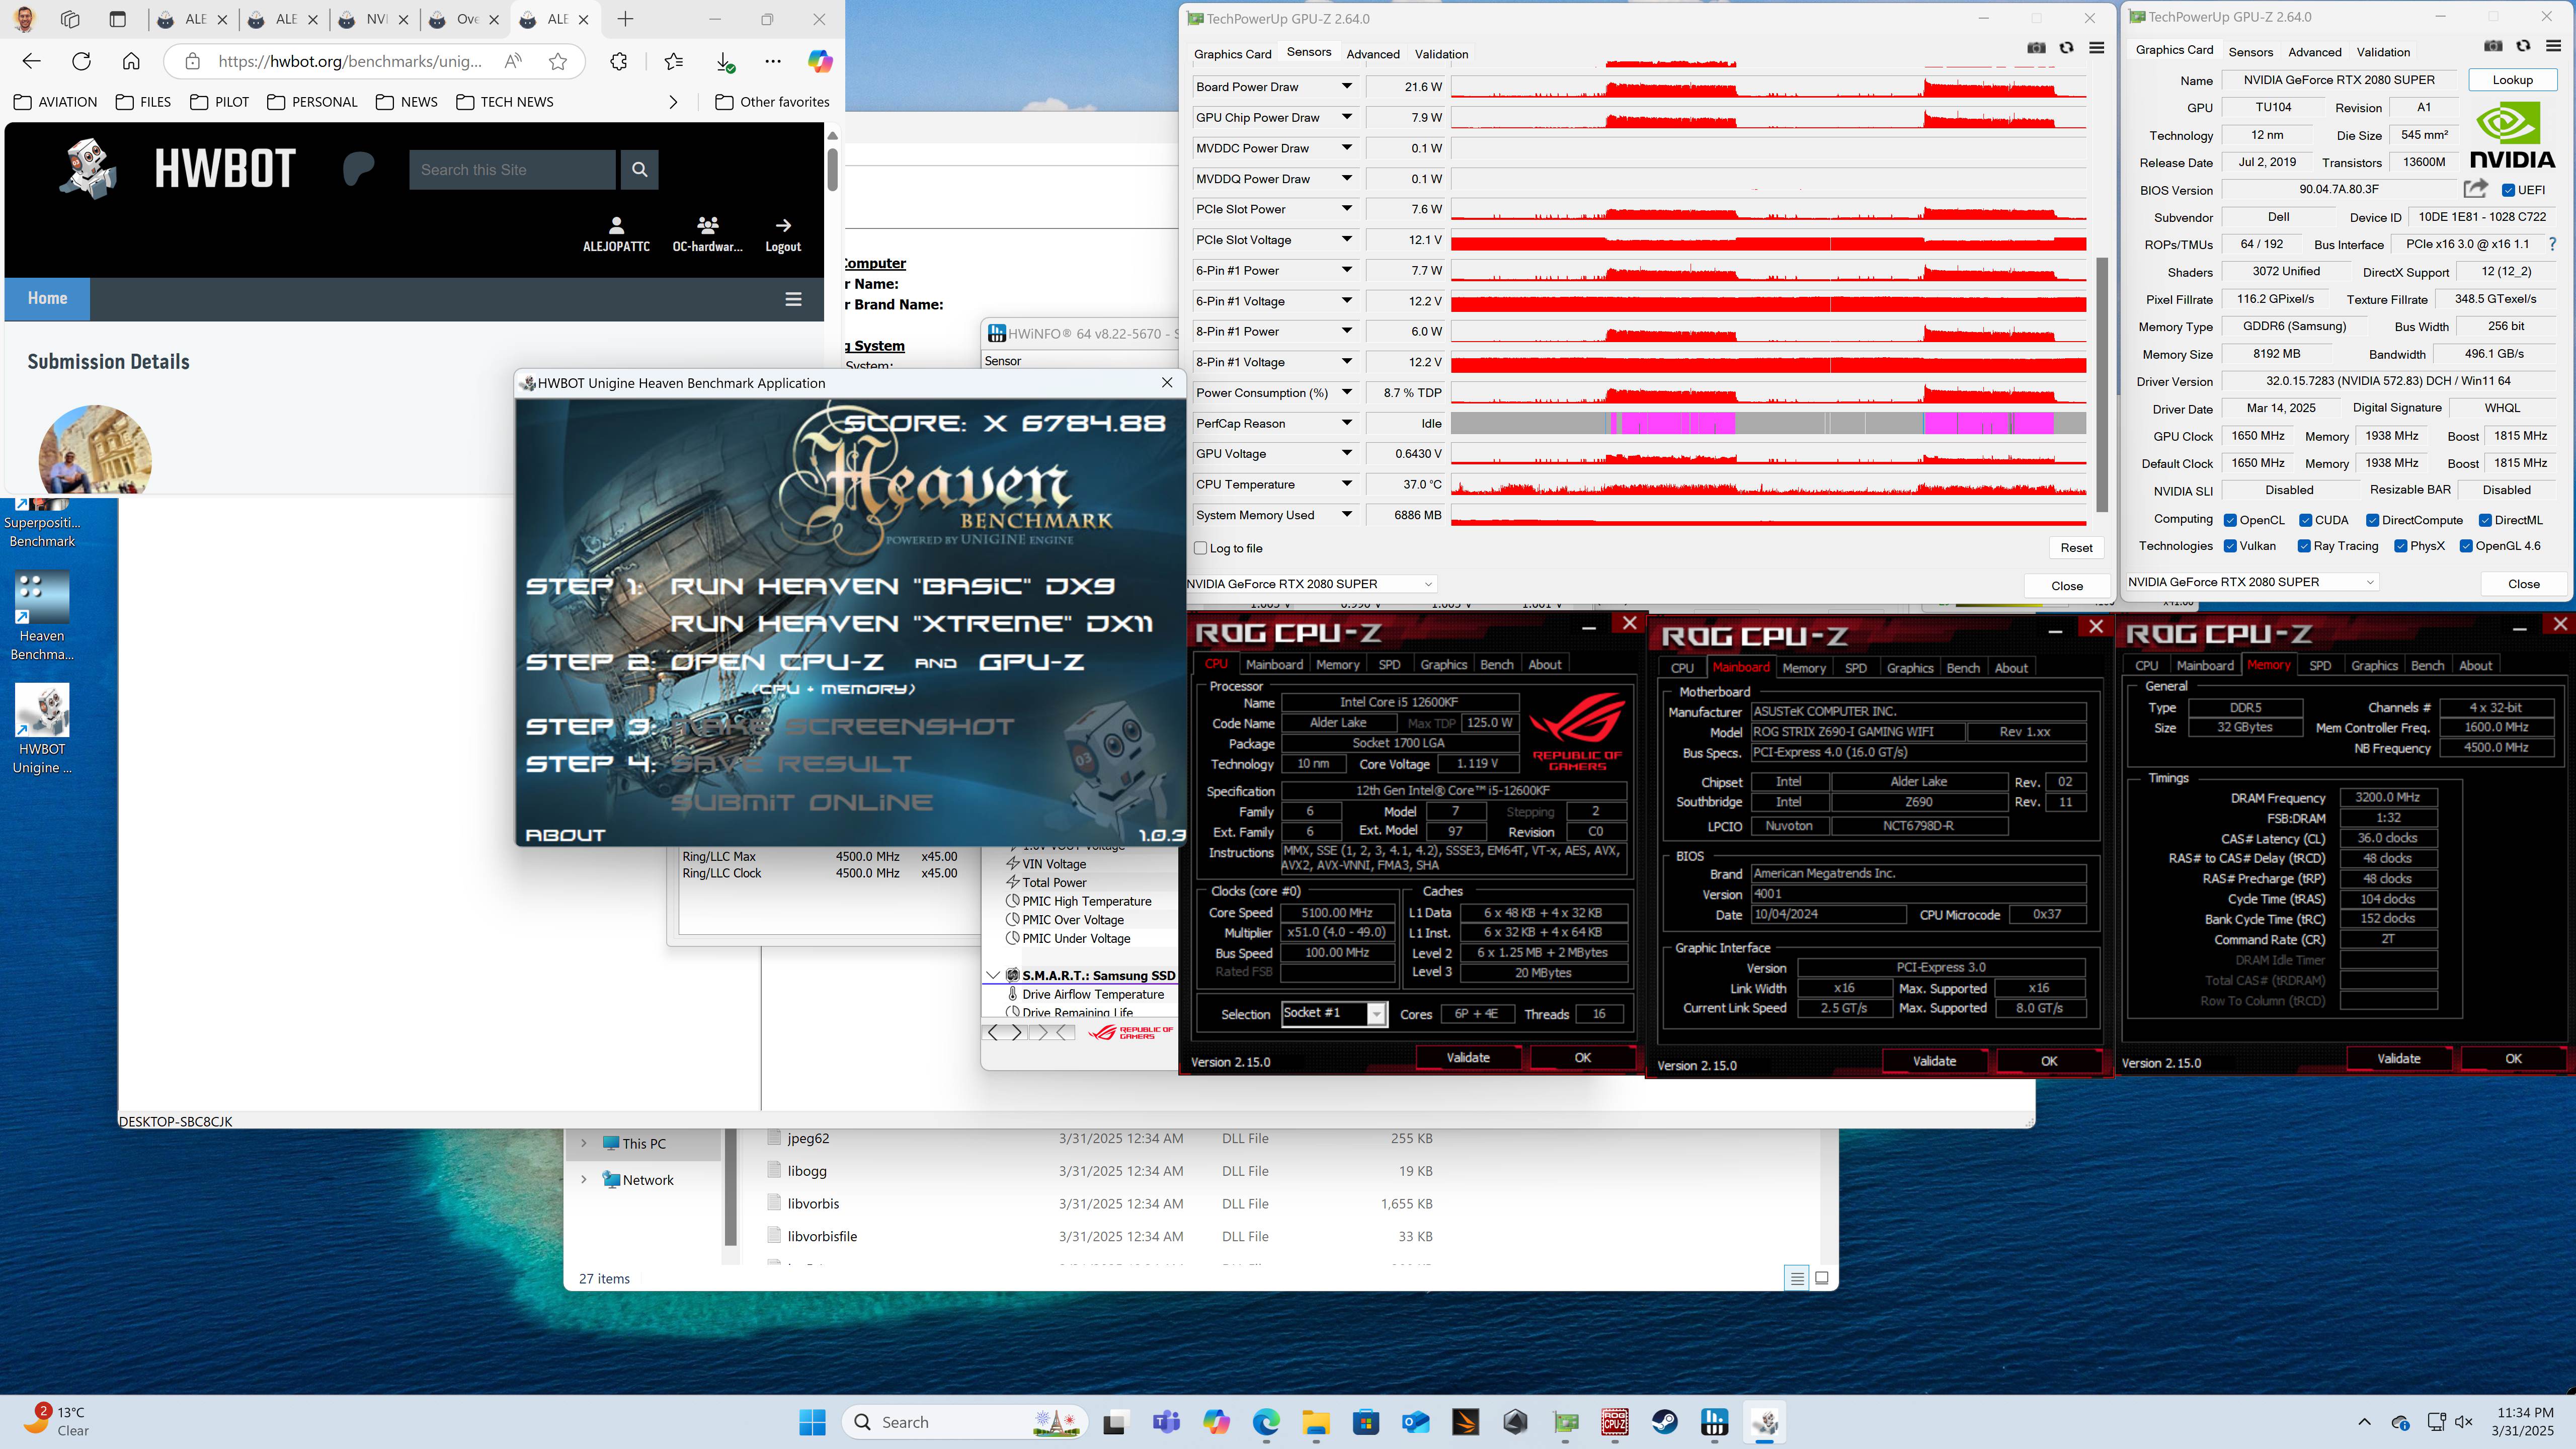The height and width of the screenshot is (1449, 2576).
Task: Click the HWBOT search magnifier button
Action: pyautogui.click(x=639, y=169)
